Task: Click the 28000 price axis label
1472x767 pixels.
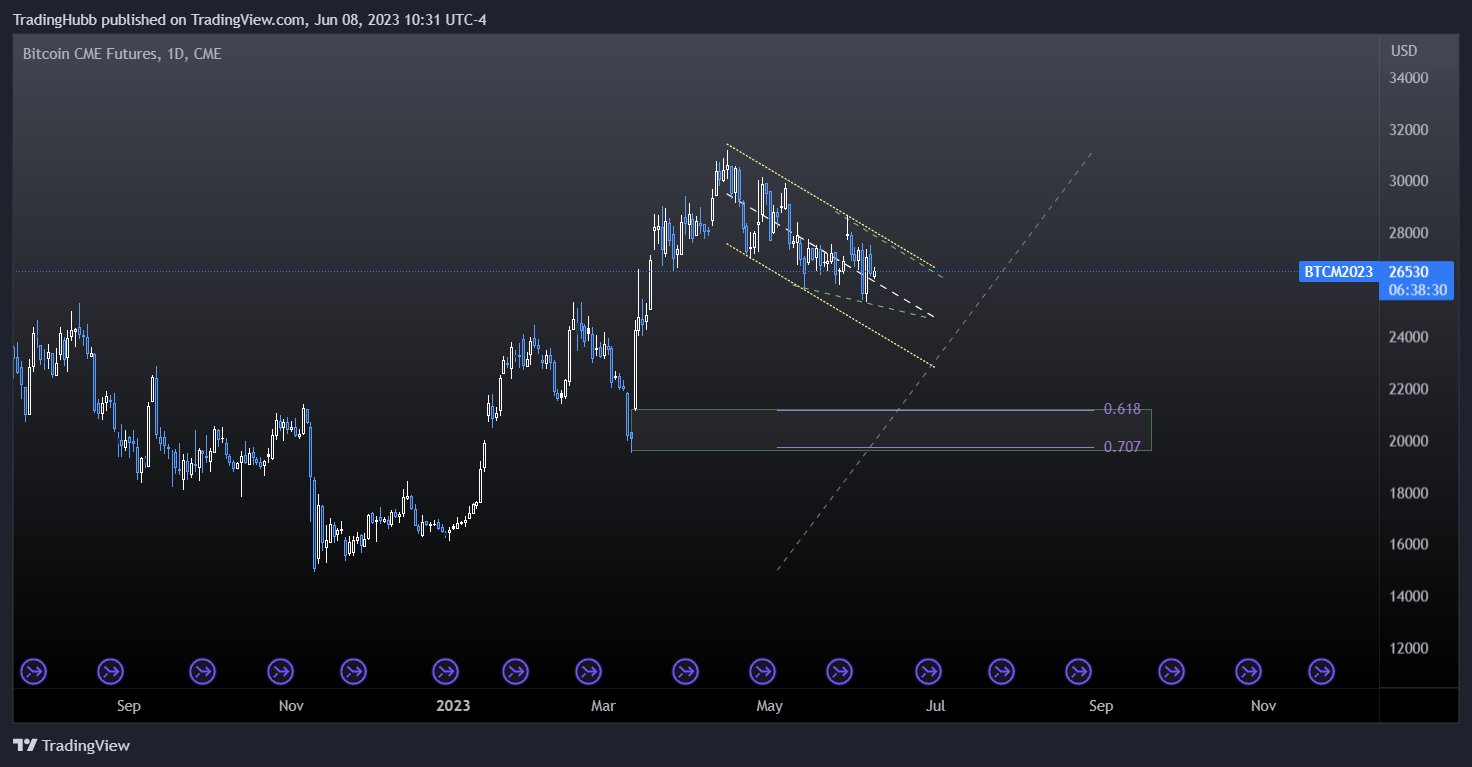Action: [1408, 234]
